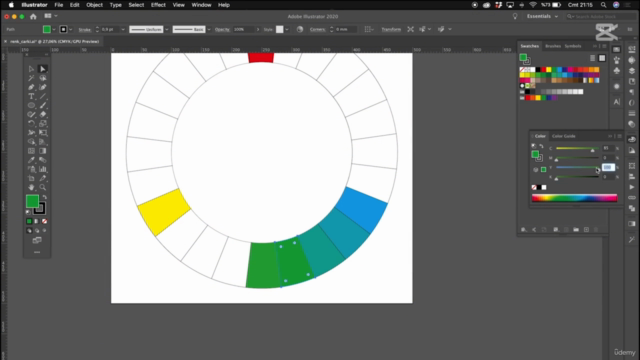
Task: Activate the Stroke box in toolbar
Action: [40, 209]
